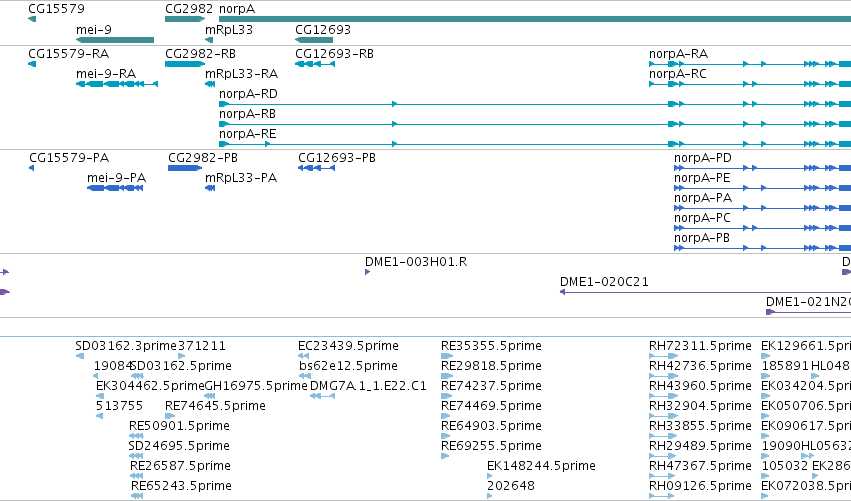Image resolution: width=851 pixels, height=501 pixels.
Task: Select the EK148244.5prime EST arrow
Action: [490, 476]
